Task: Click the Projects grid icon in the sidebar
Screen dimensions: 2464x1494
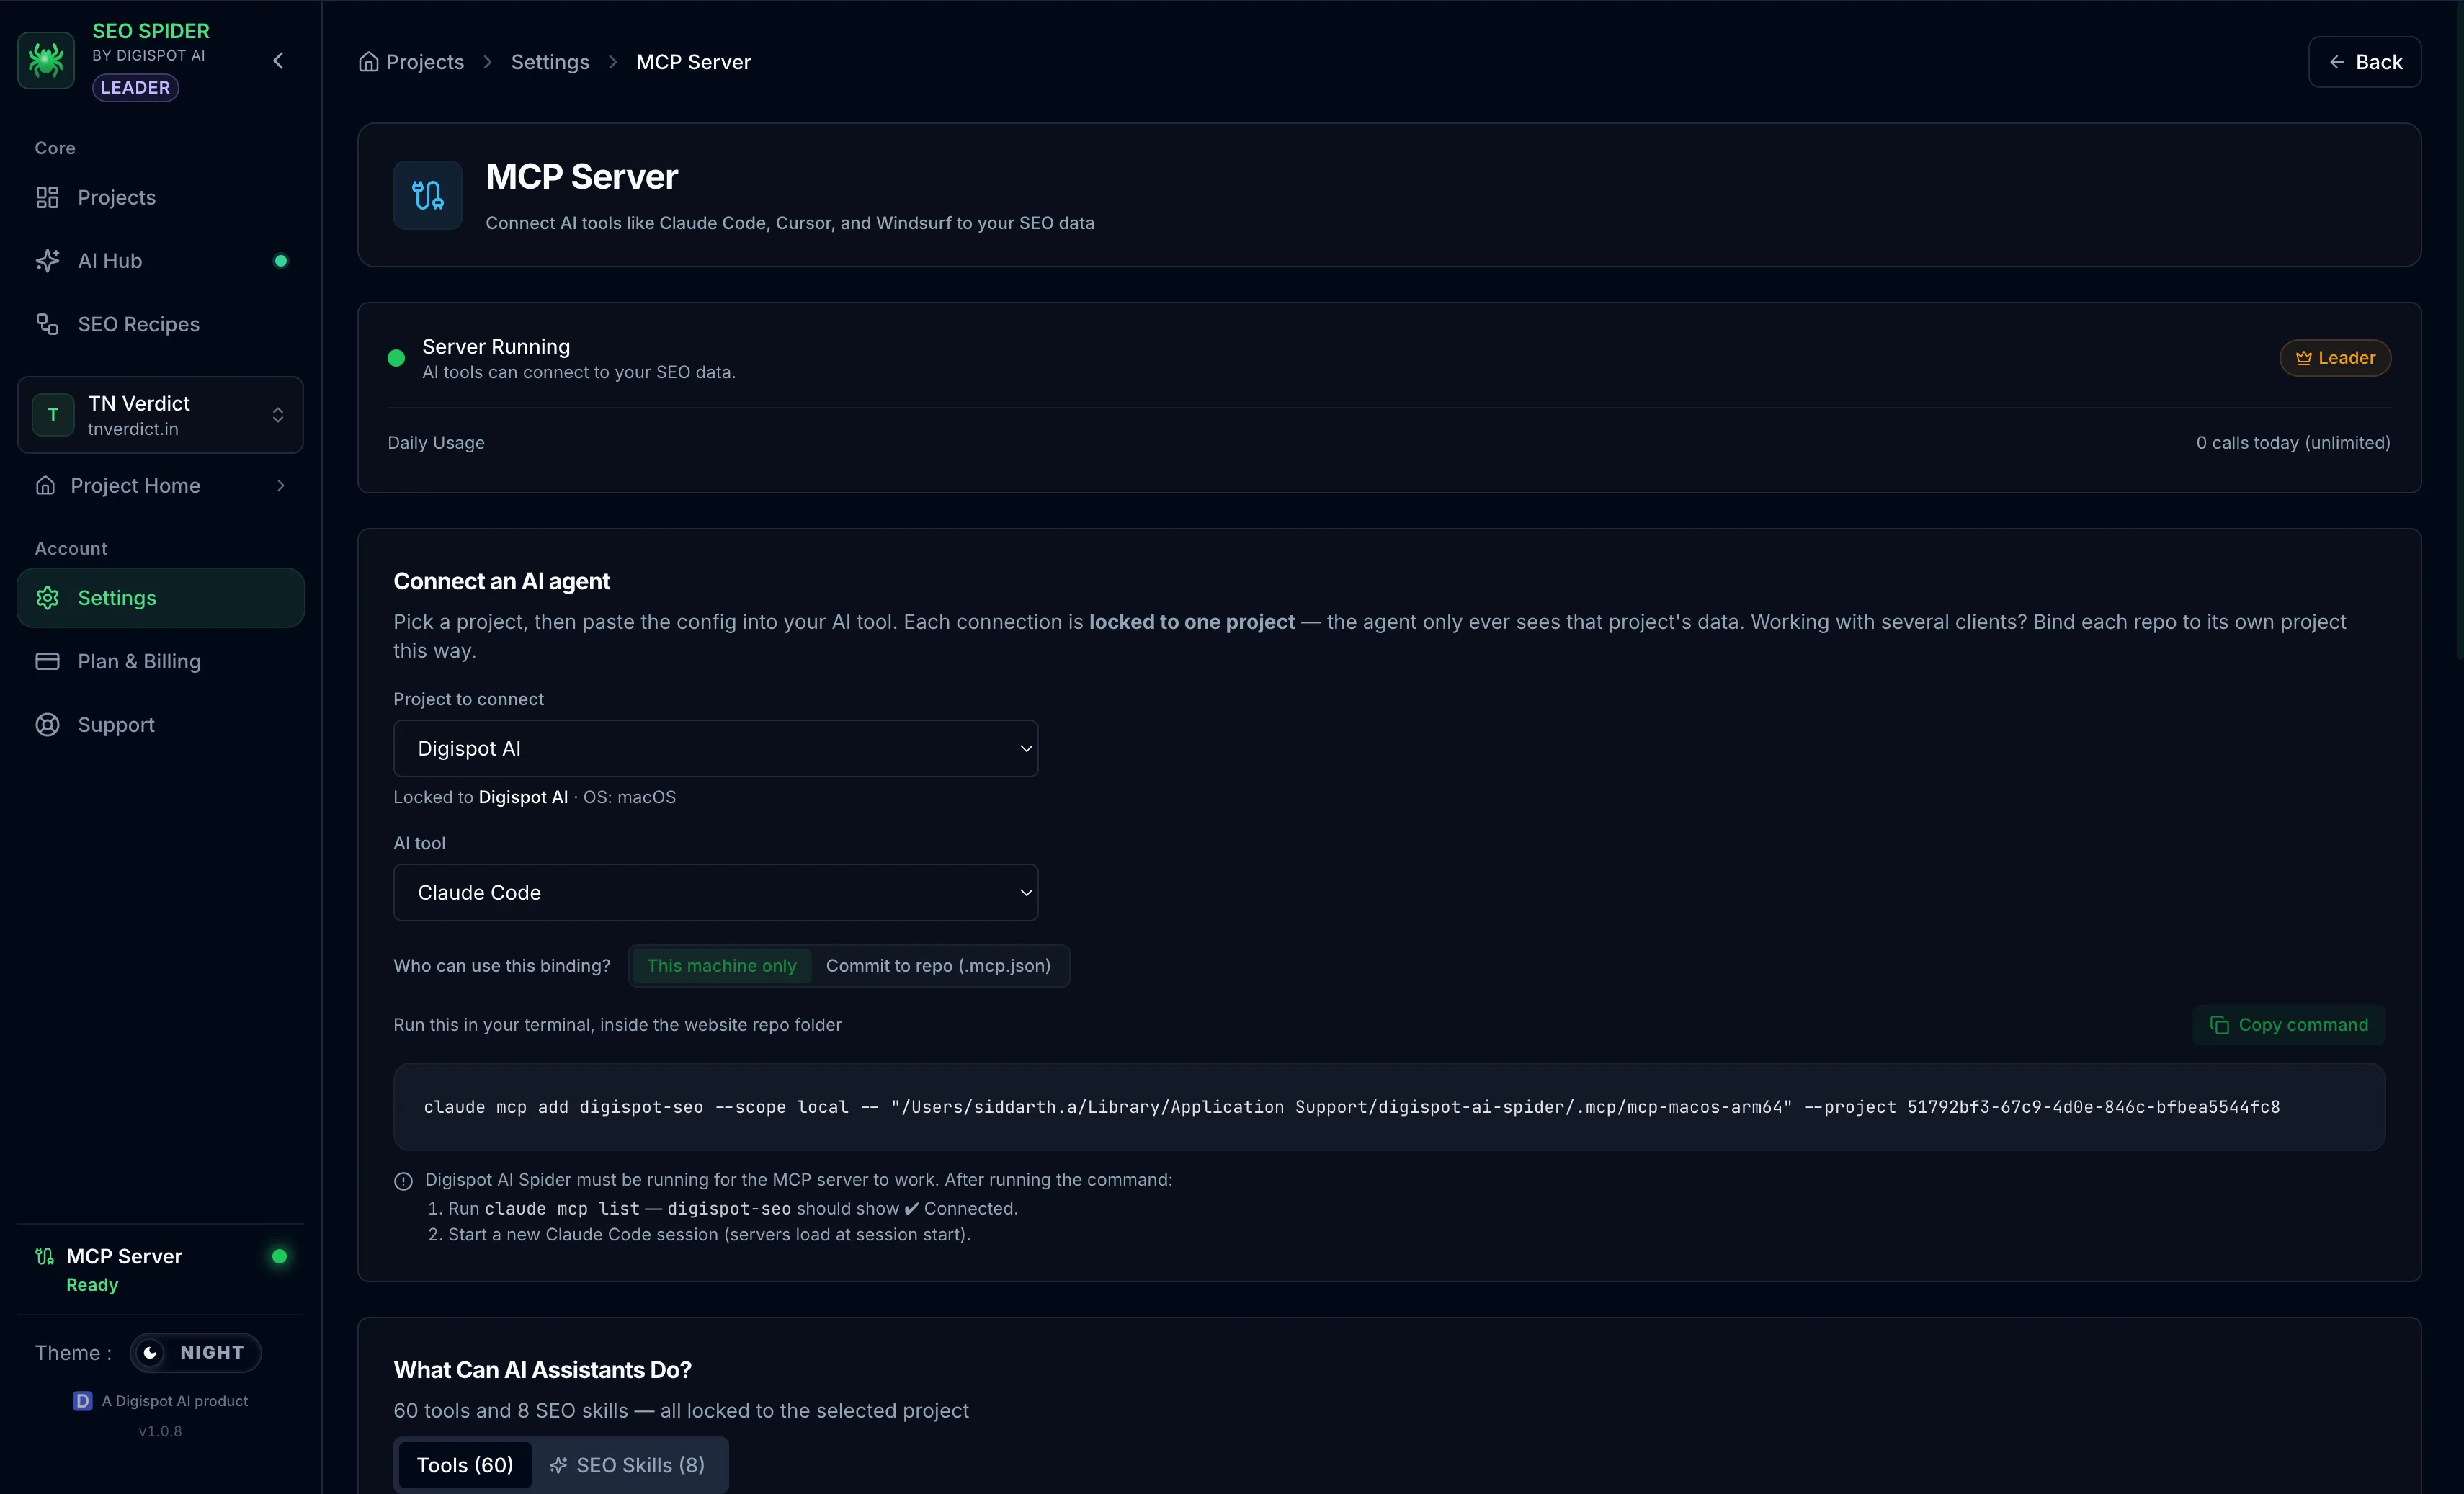Action: tap(47, 198)
